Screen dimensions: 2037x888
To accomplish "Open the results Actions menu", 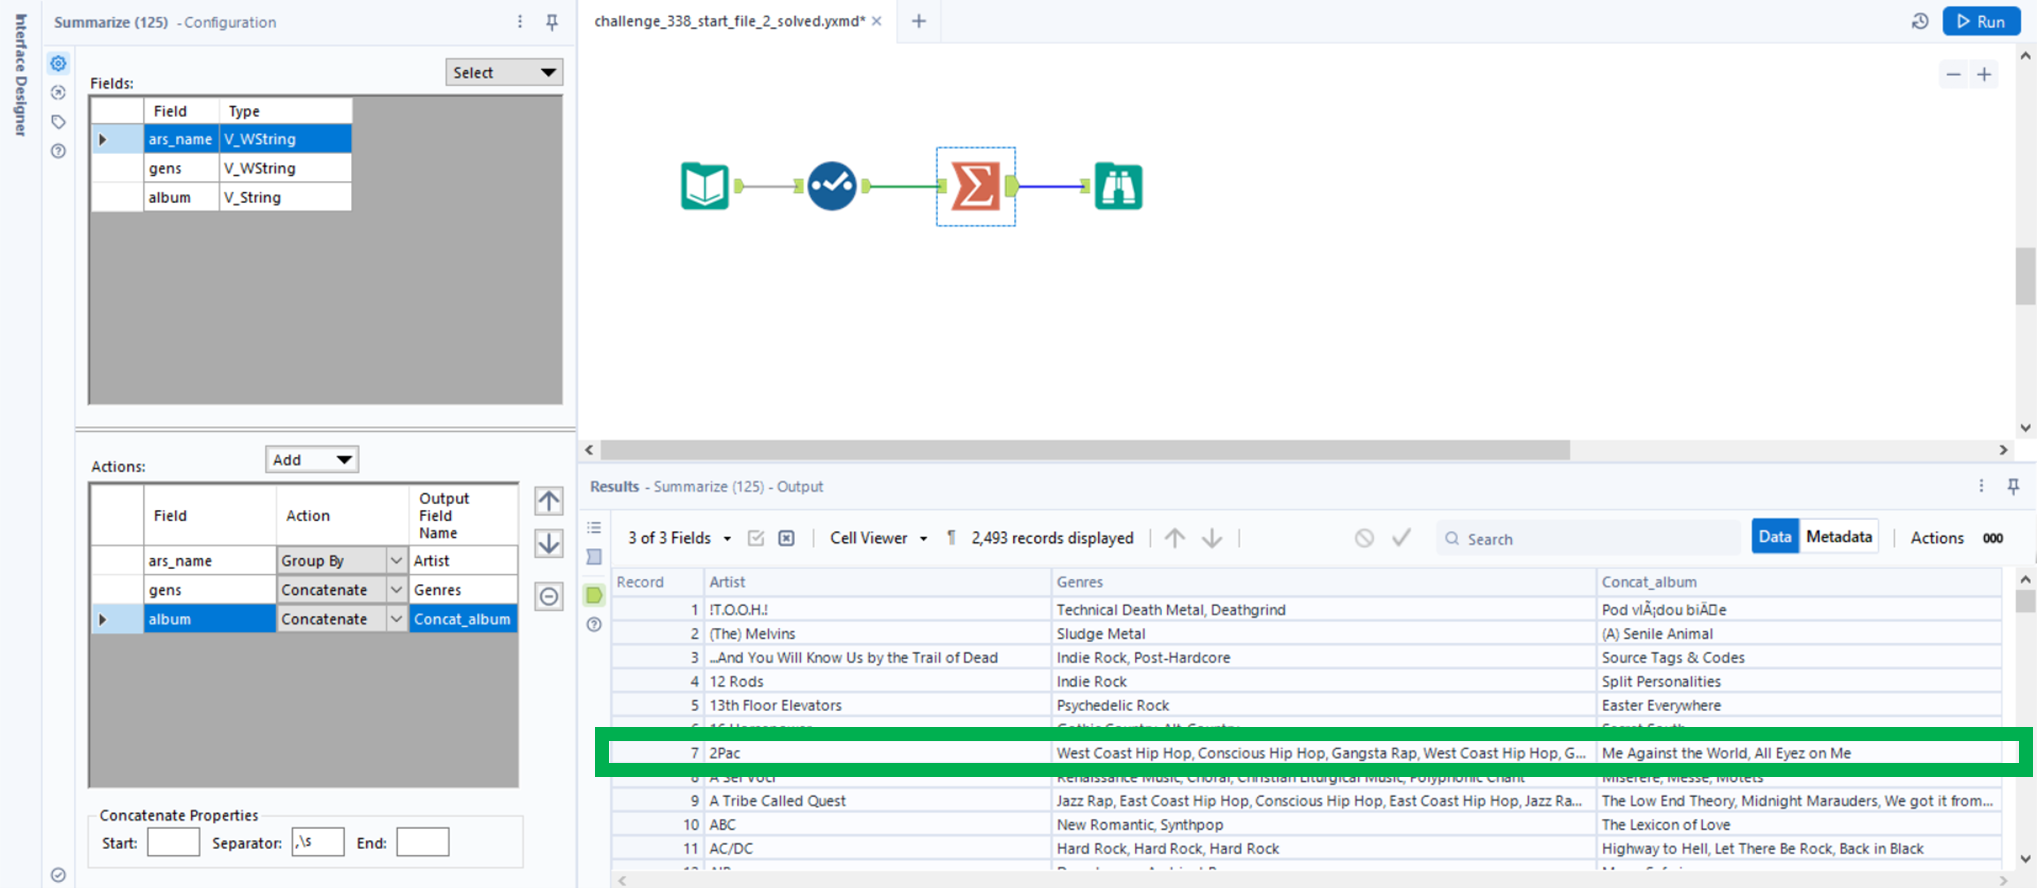I will tap(1936, 538).
